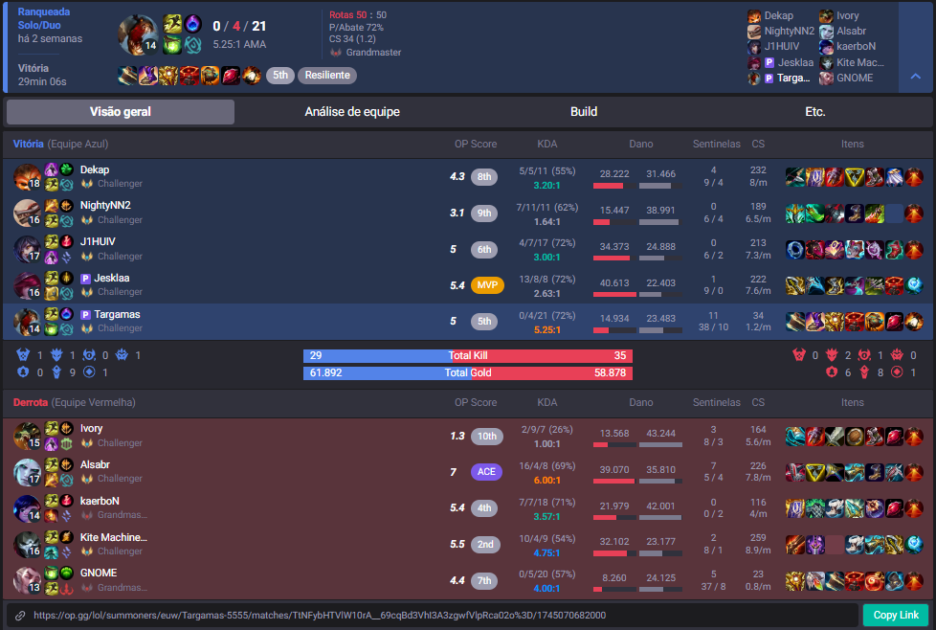
Task: Click Kite Machine's champion portrait icon
Action: [x=26, y=543]
